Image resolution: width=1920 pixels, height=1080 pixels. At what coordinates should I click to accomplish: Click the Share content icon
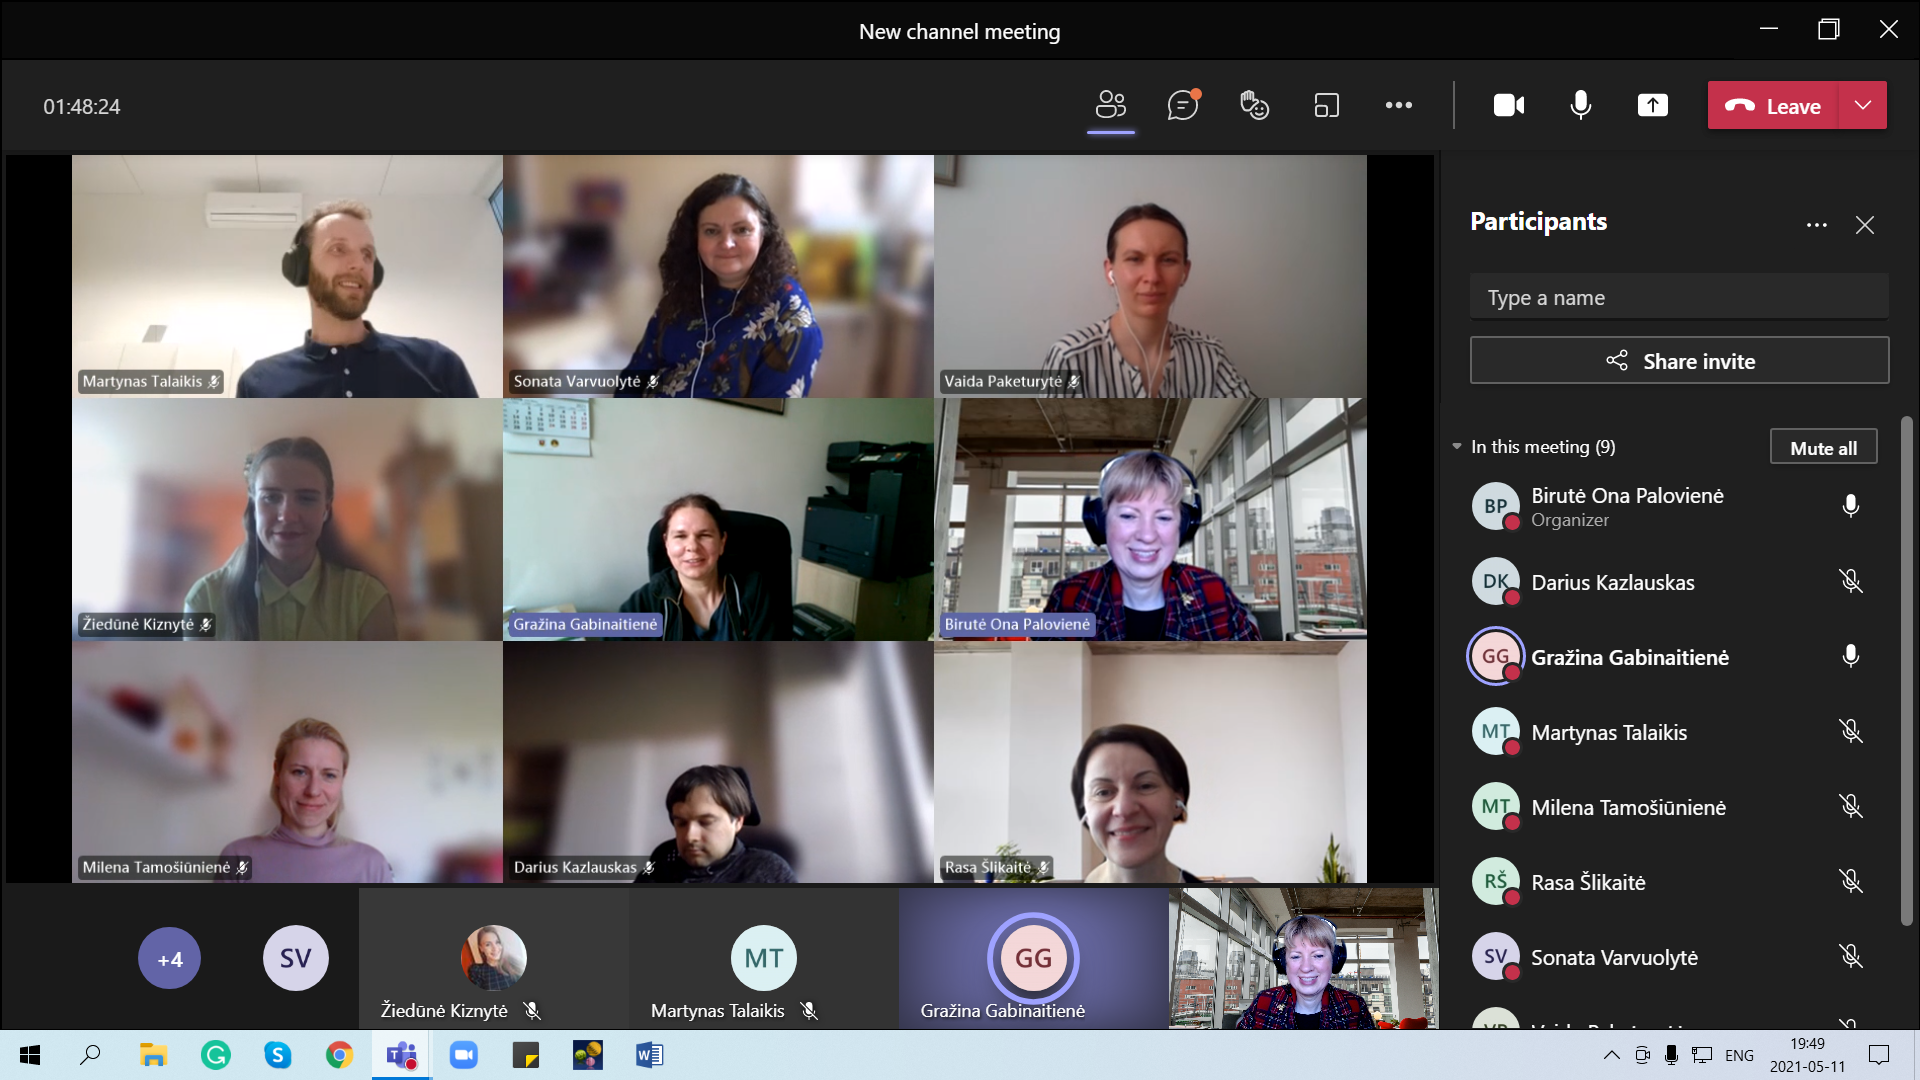pyautogui.click(x=1652, y=105)
